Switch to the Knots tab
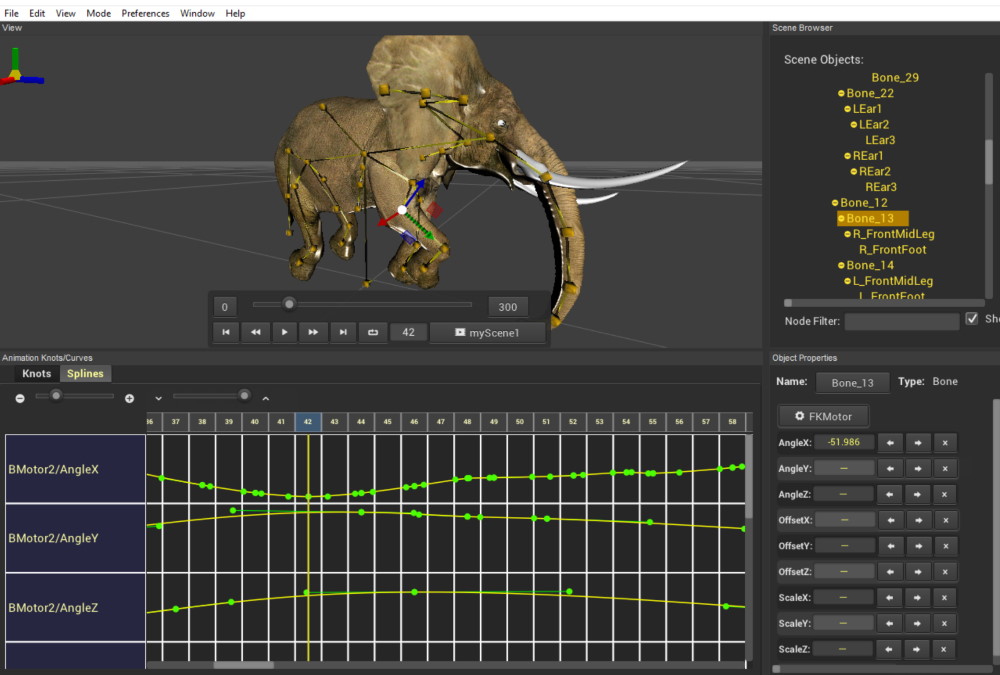 [x=36, y=374]
